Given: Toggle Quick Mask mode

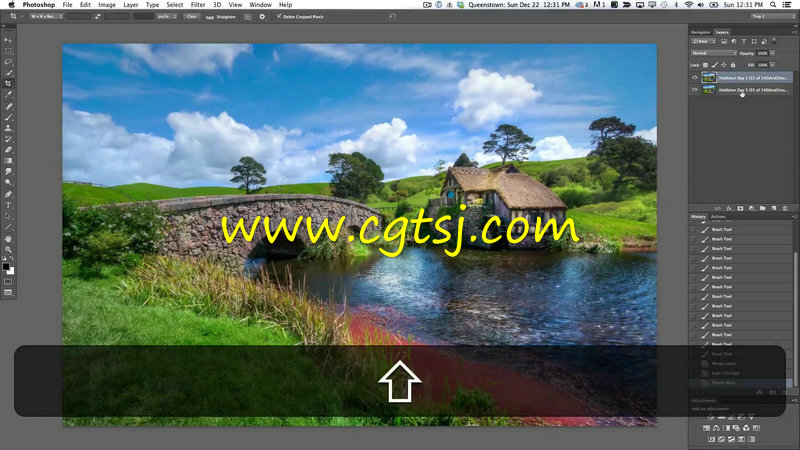Looking at the screenshot, I should click(8, 282).
